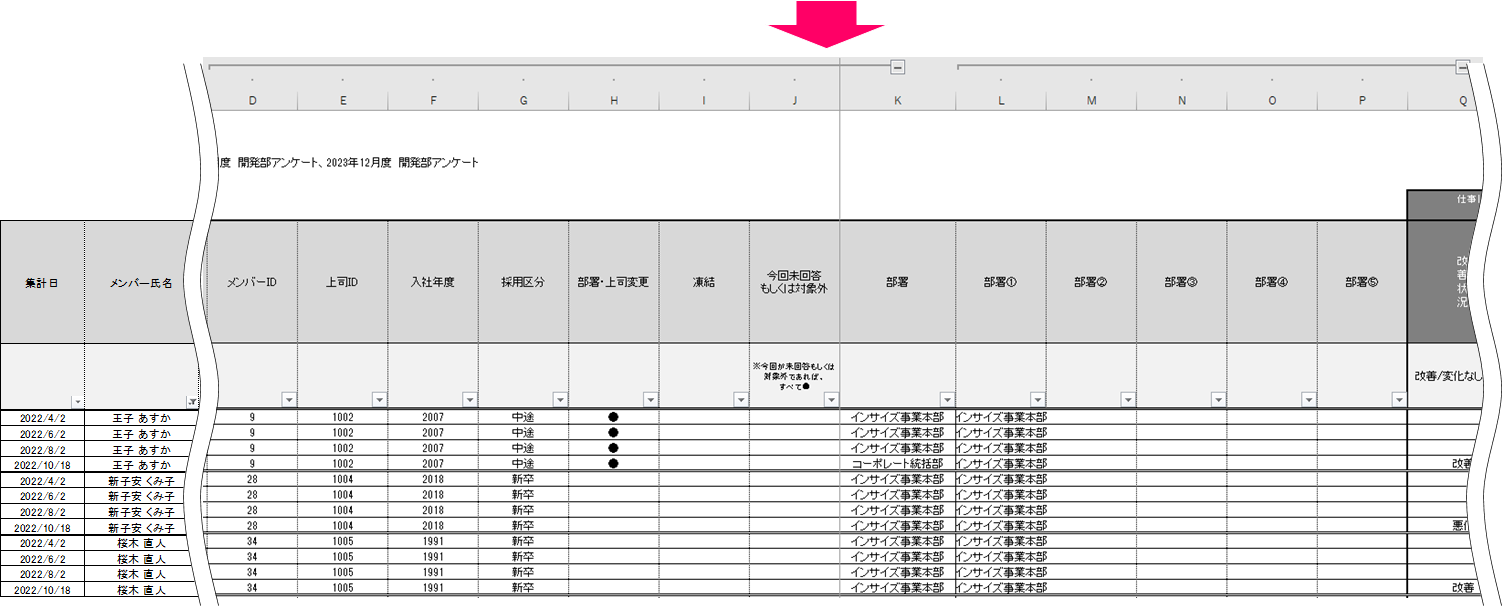This screenshot has width=1502, height=606.
Task: Open the メンバーID filter dropdown
Action: pyautogui.click(x=289, y=400)
